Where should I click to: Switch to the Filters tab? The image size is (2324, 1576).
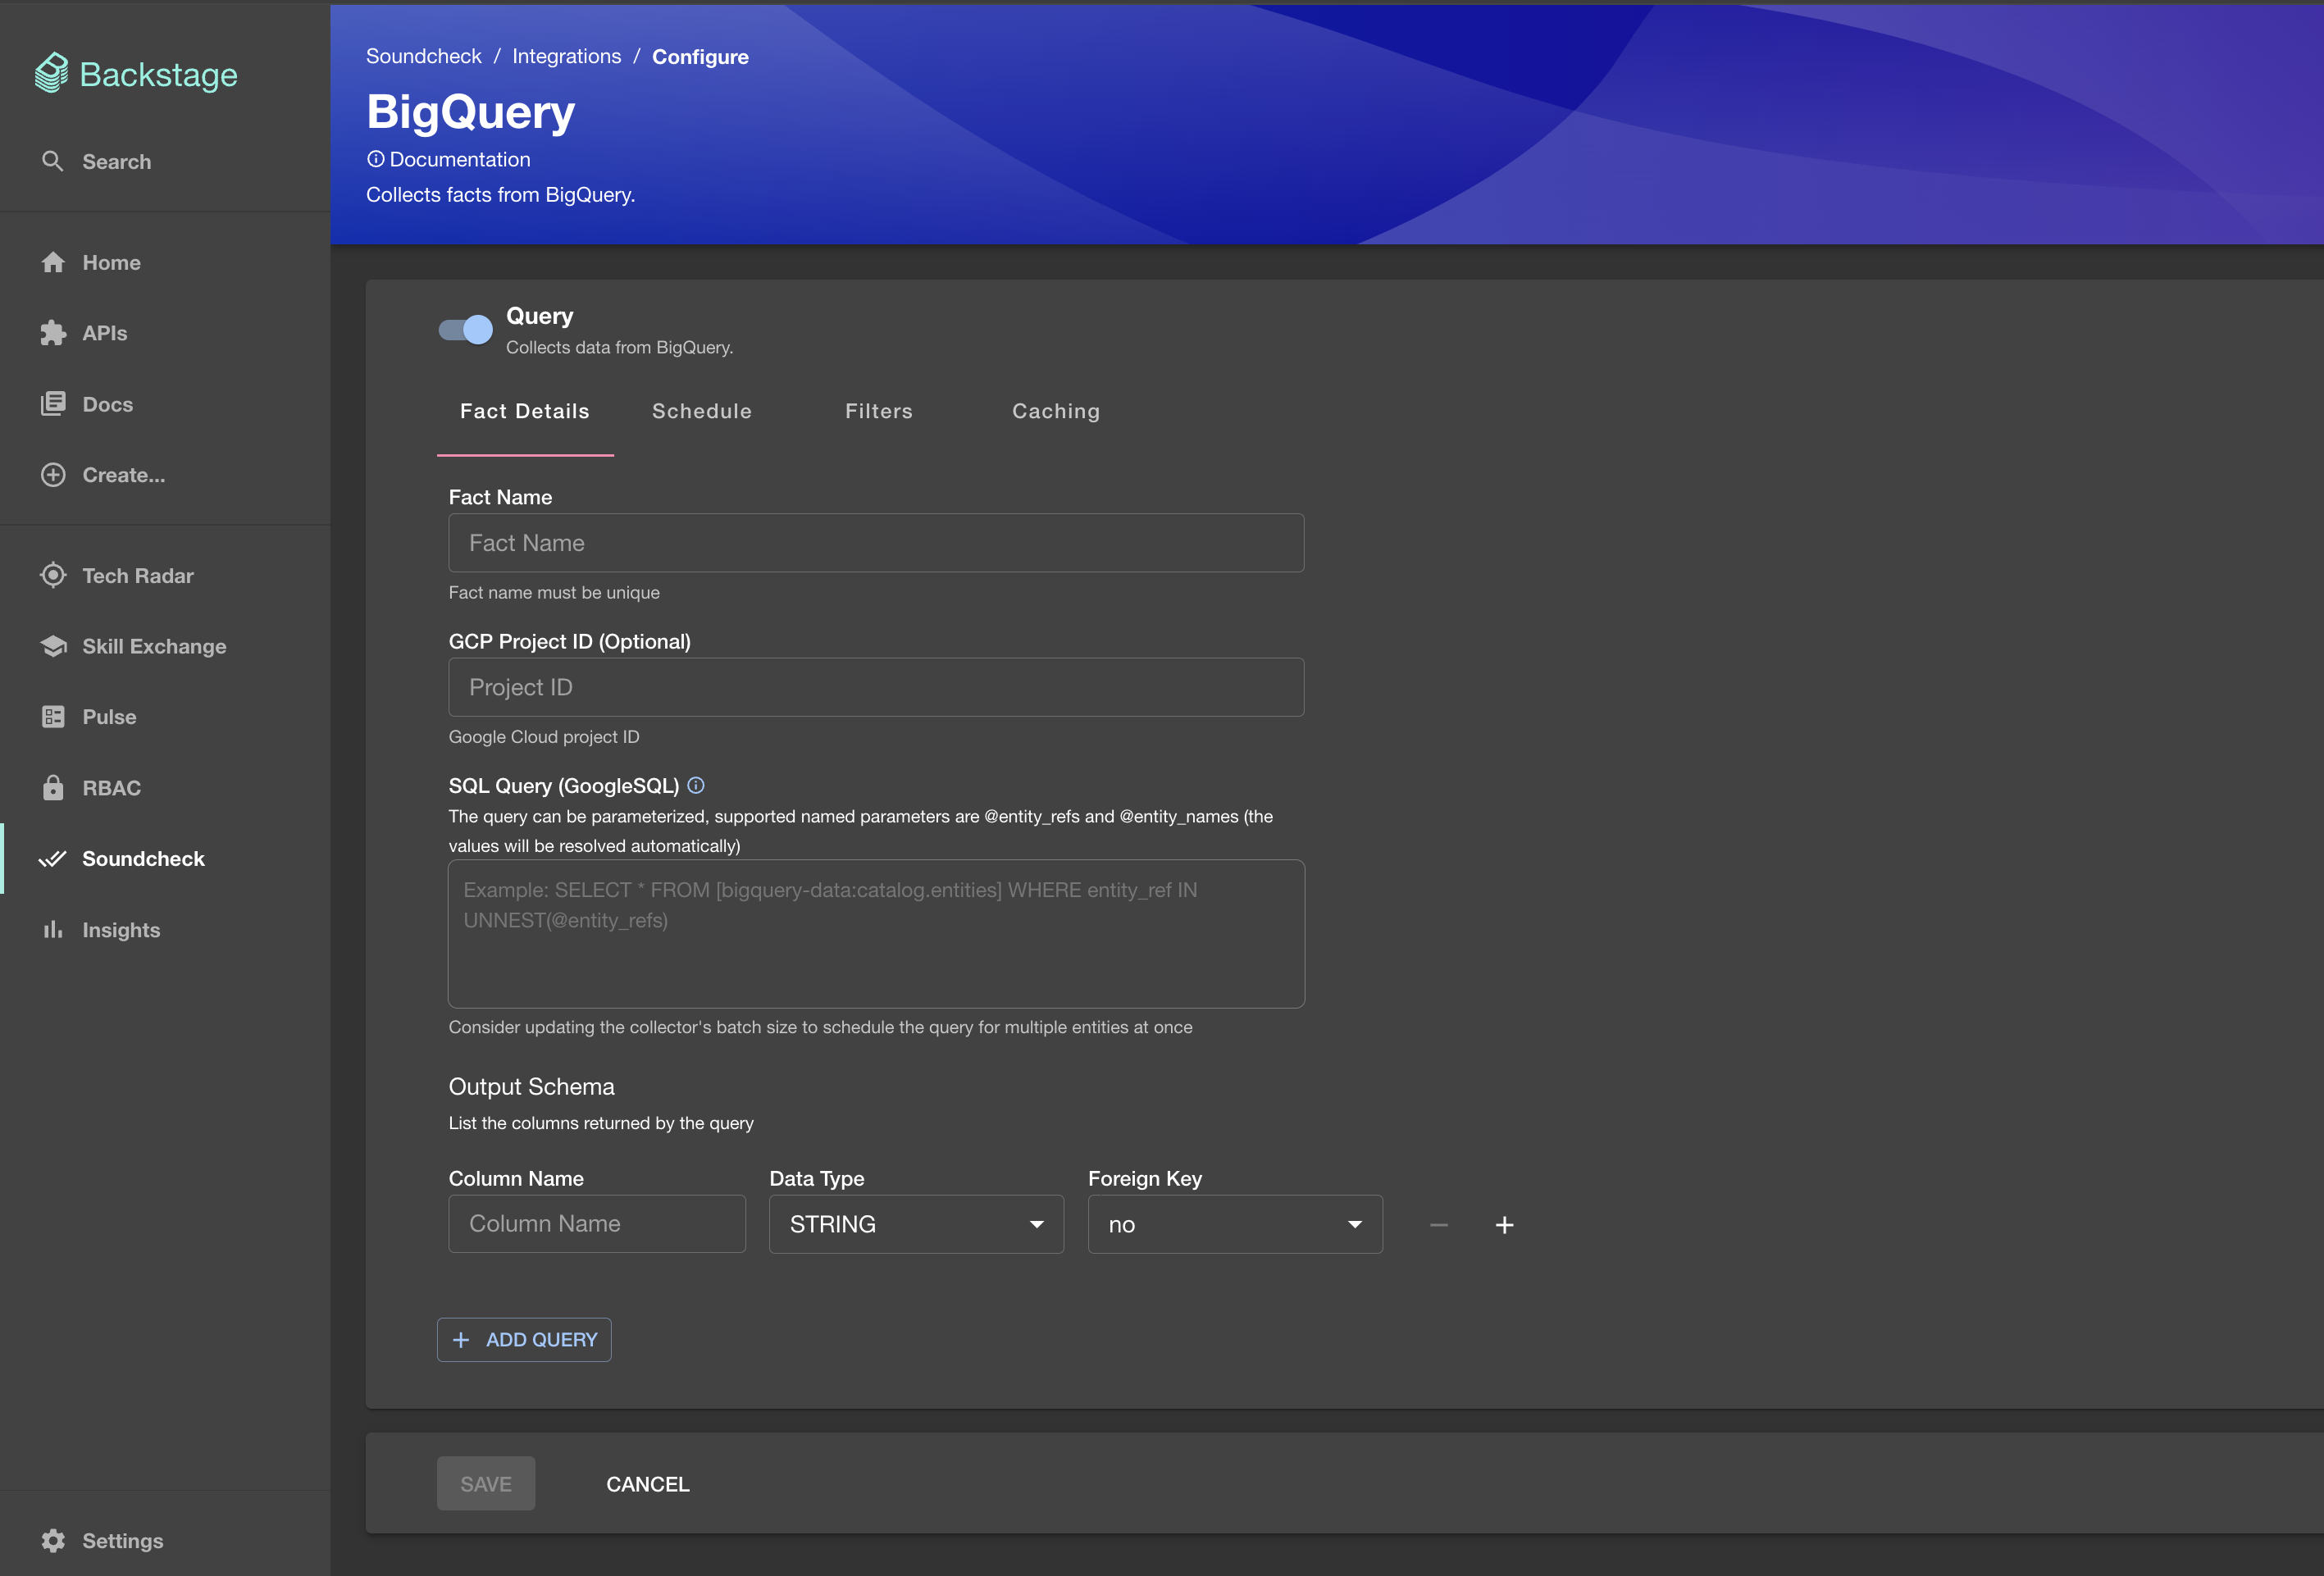[880, 410]
